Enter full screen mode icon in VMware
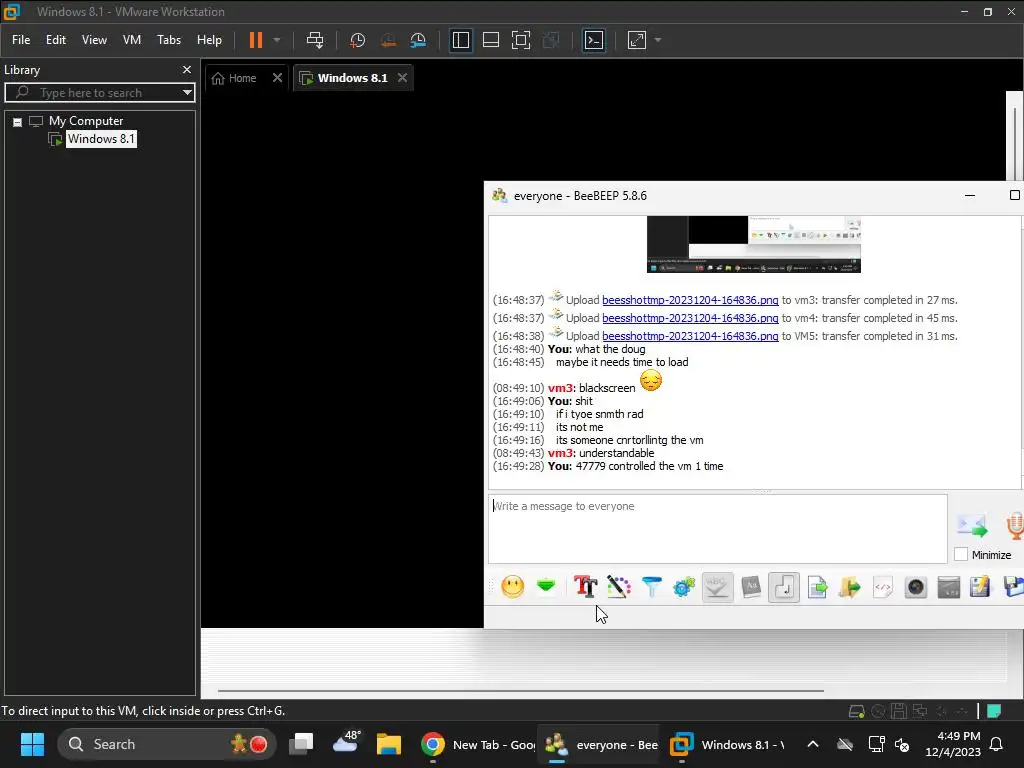Screen dimensions: 1024x768 click(x=520, y=40)
